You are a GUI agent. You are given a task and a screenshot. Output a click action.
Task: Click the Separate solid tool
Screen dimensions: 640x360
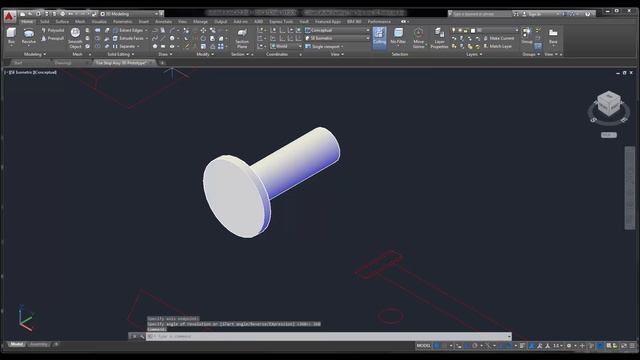[124, 47]
